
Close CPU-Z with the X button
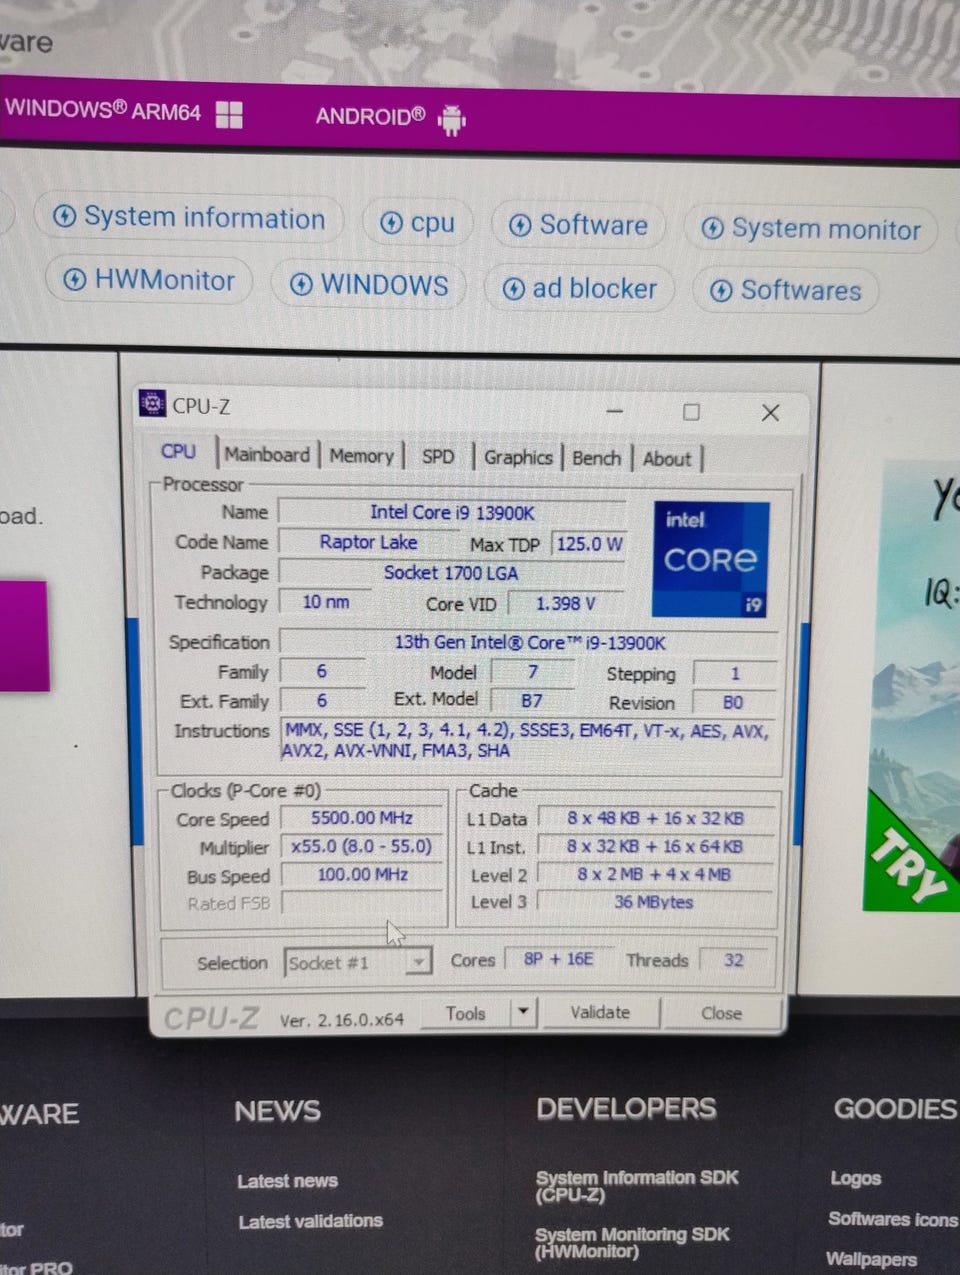click(770, 413)
